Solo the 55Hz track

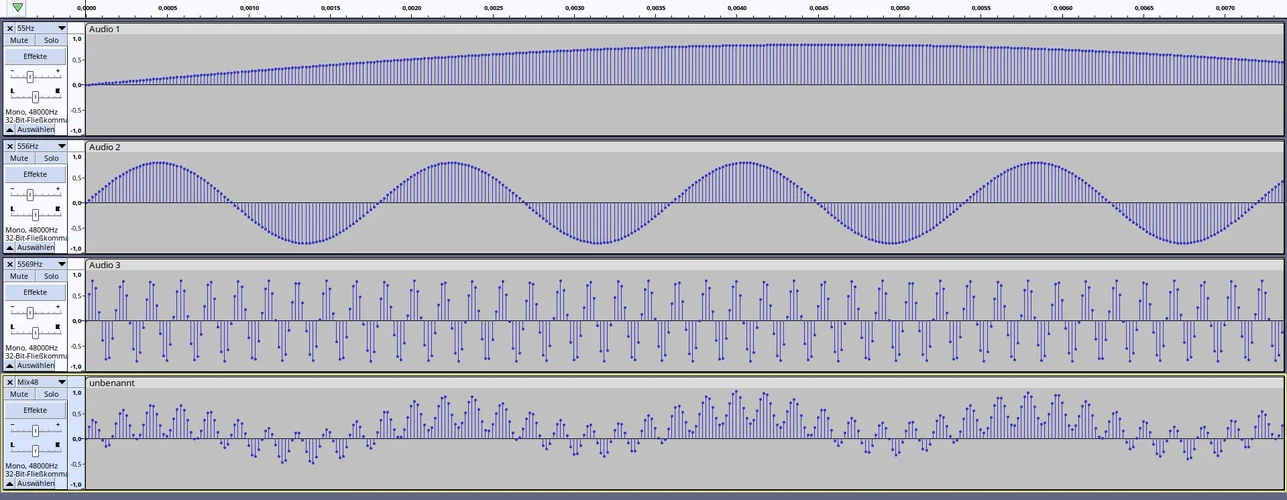pos(51,40)
